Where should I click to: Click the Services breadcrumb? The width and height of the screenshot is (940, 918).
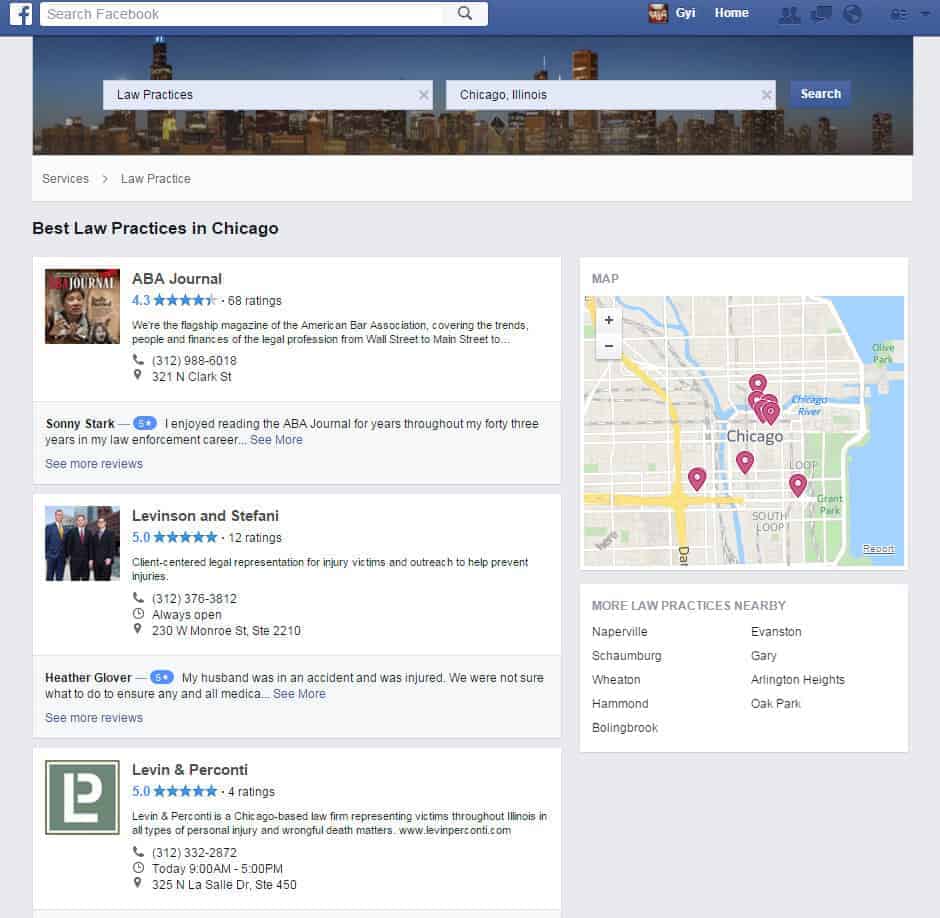65,179
